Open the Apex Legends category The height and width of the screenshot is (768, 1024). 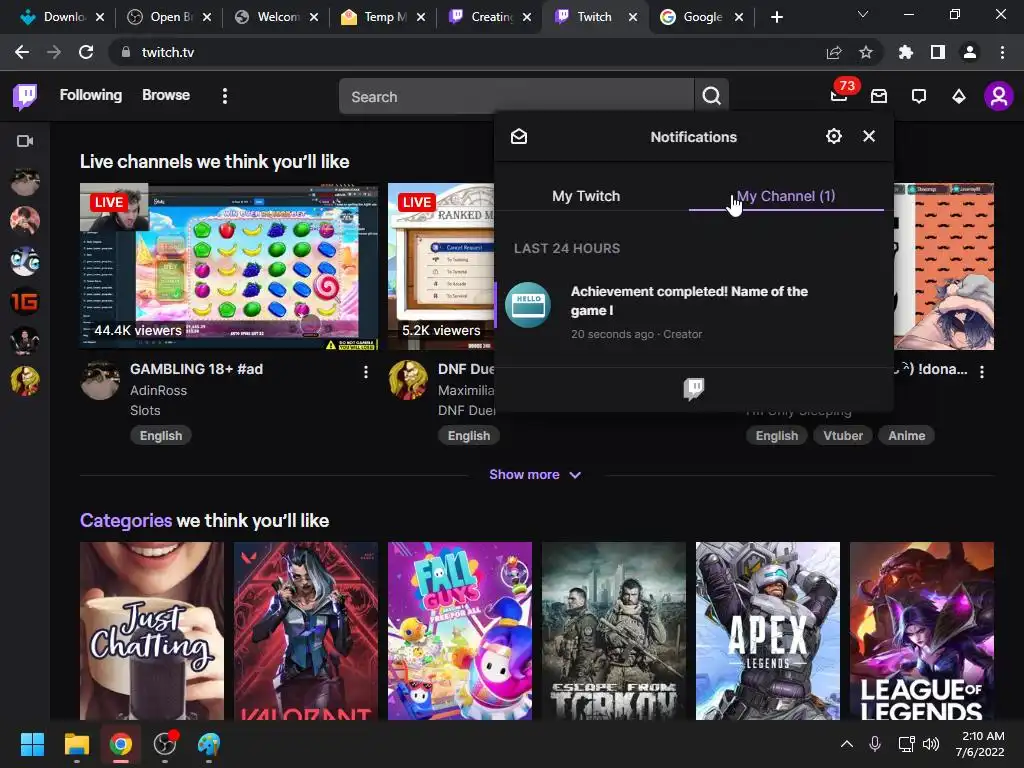click(x=768, y=631)
